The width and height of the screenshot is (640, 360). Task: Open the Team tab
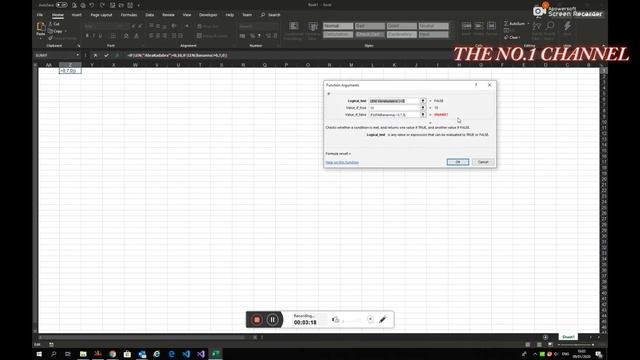coord(247,15)
